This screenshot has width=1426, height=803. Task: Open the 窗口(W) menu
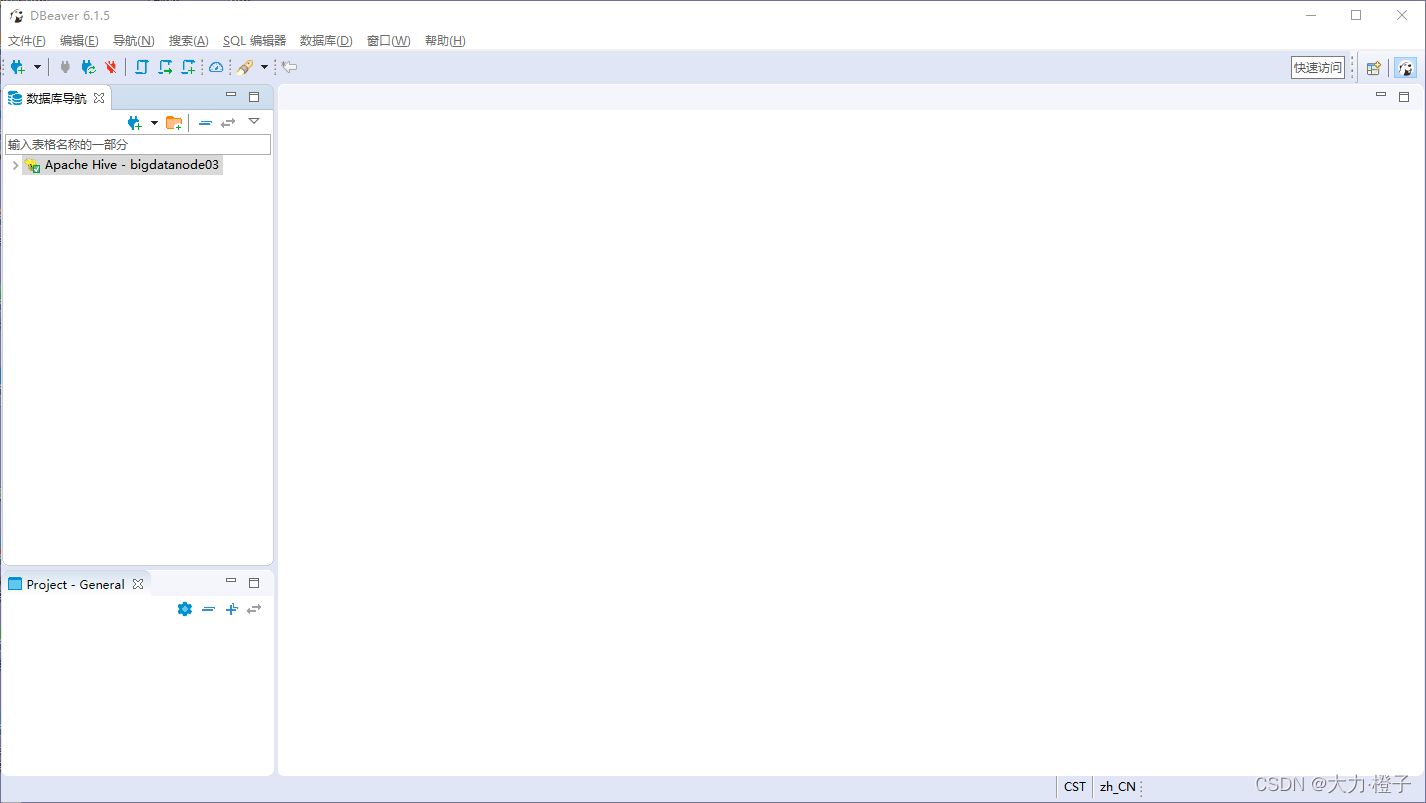[x=388, y=41]
